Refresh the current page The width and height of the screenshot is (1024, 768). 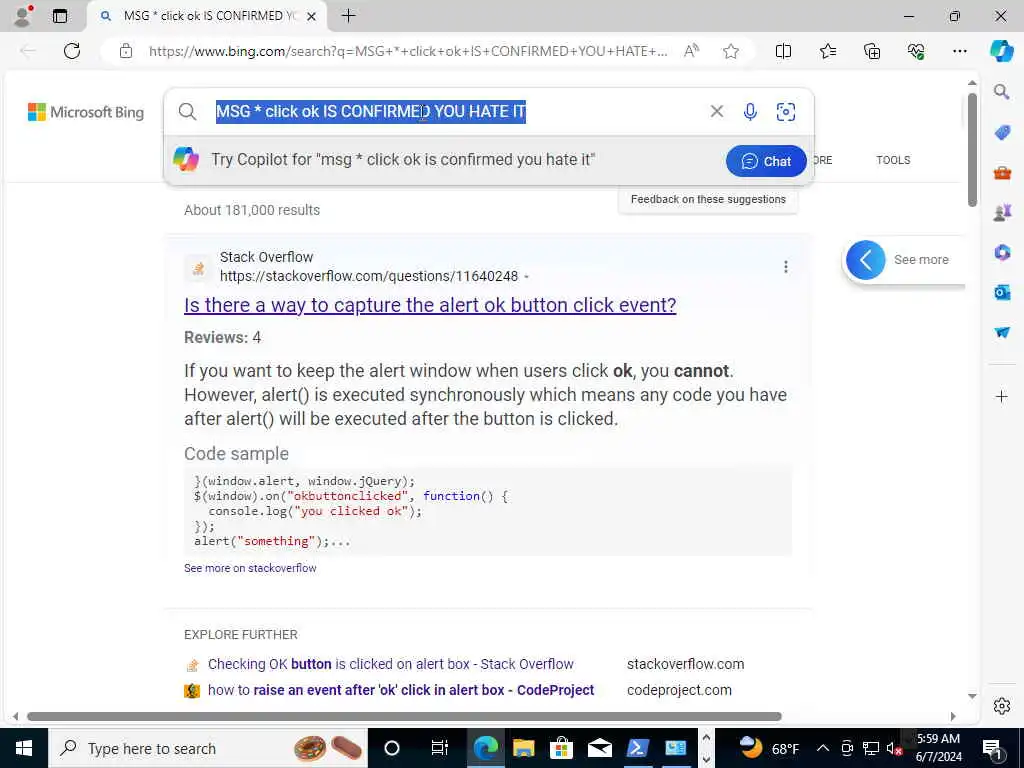[x=72, y=51]
